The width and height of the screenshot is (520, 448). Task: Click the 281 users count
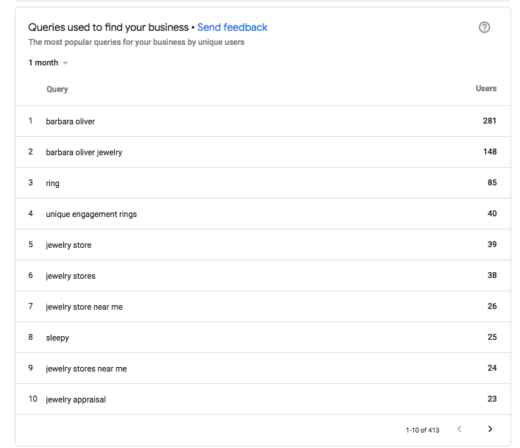(490, 121)
